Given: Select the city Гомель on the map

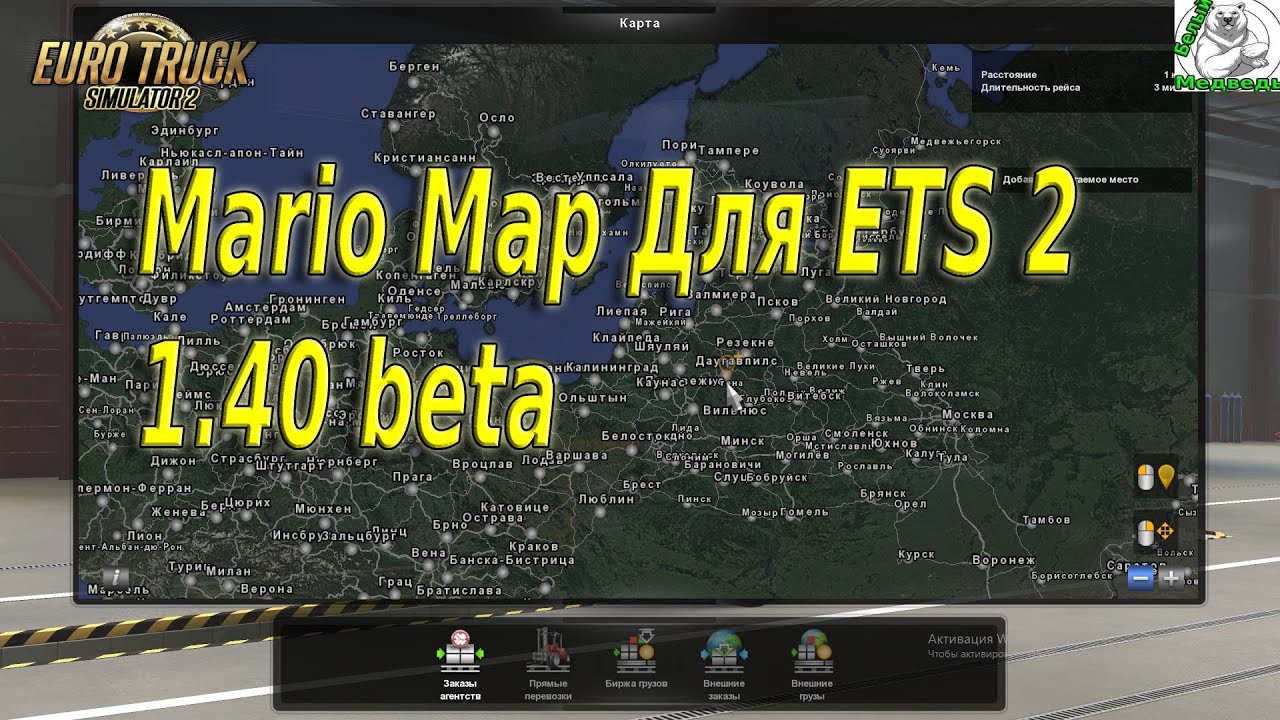Looking at the screenshot, I should point(804,511).
